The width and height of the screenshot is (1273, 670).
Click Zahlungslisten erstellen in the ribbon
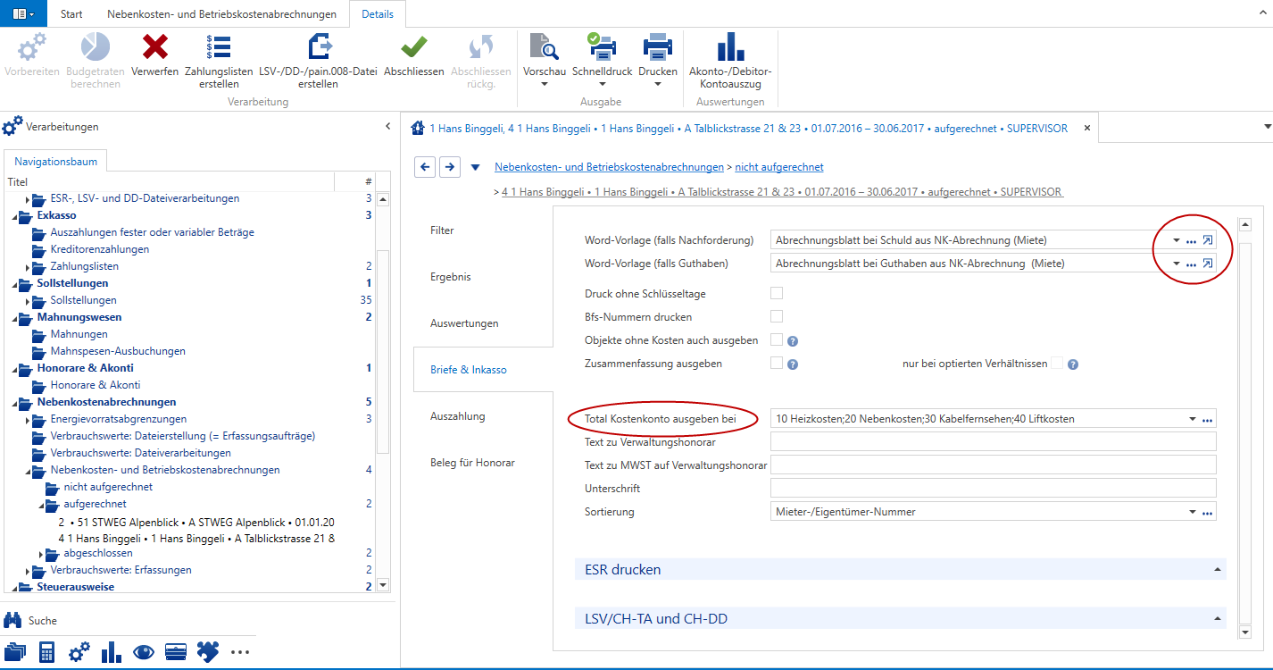tap(219, 60)
